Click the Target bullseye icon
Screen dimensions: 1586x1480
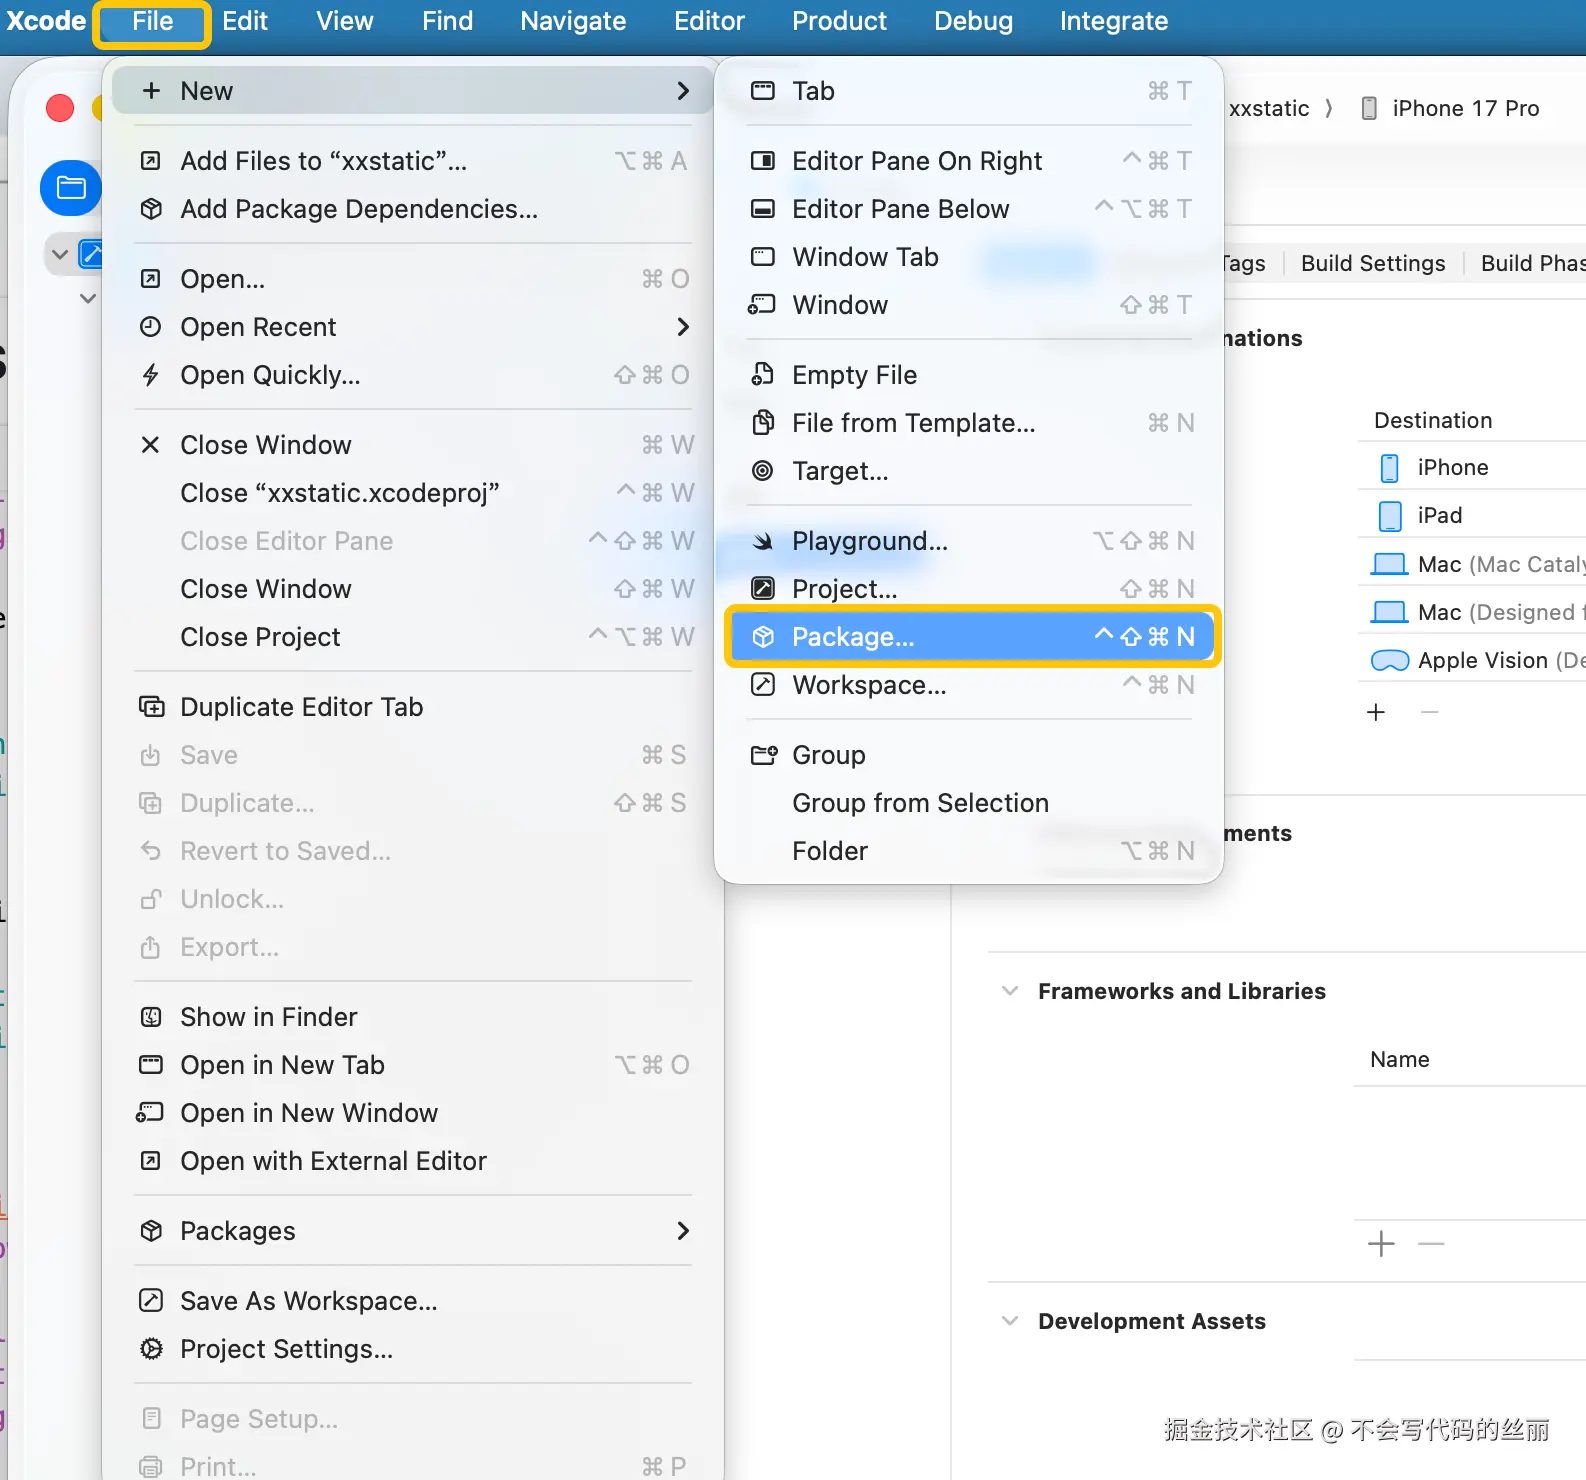click(763, 471)
